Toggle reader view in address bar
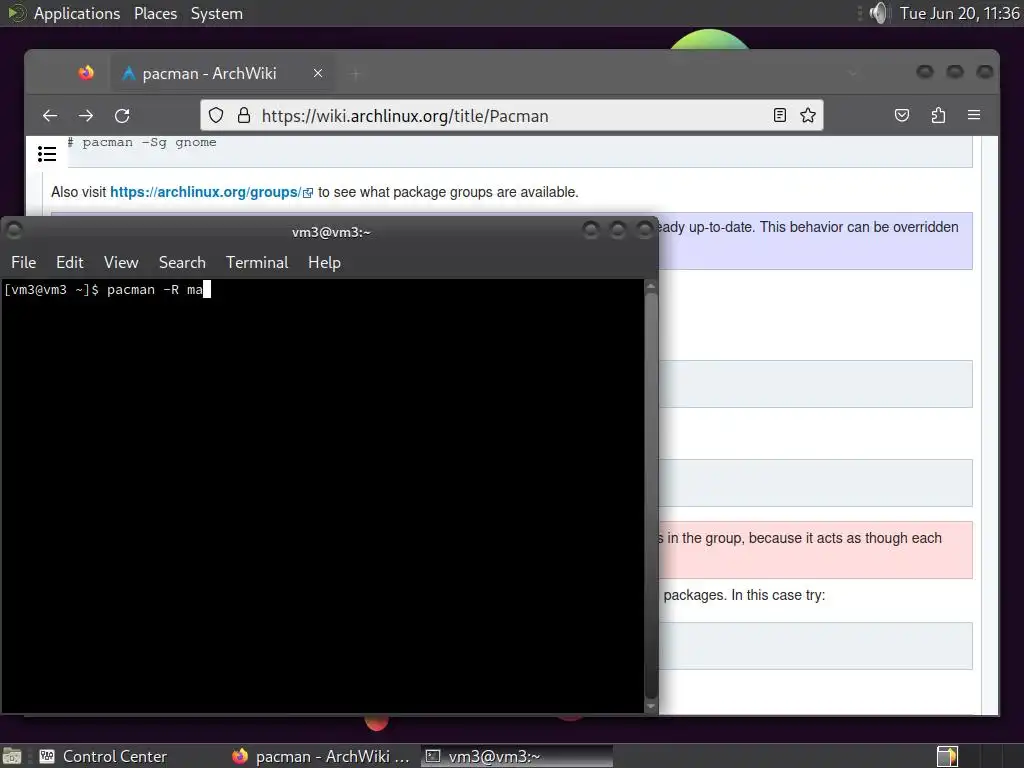1024x768 pixels. pyautogui.click(x=780, y=116)
